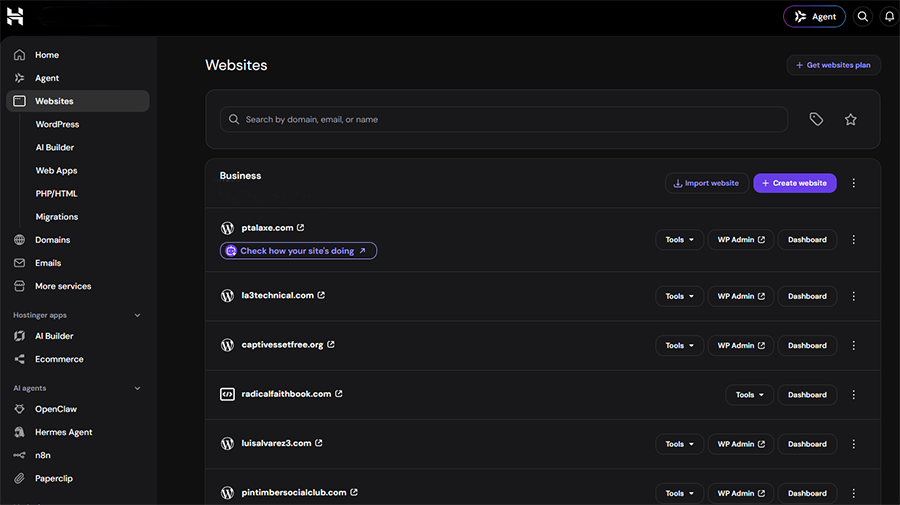
Task: Click the Business plan heading
Action: tap(240, 176)
